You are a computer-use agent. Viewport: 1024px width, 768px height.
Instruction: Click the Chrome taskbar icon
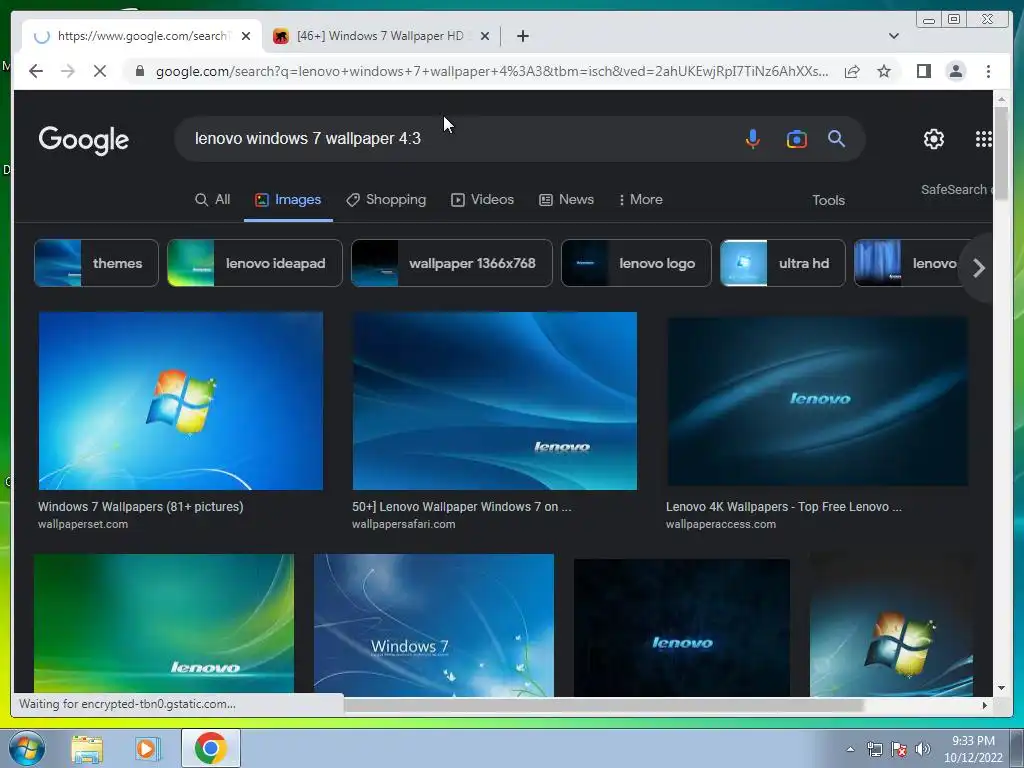pos(210,748)
